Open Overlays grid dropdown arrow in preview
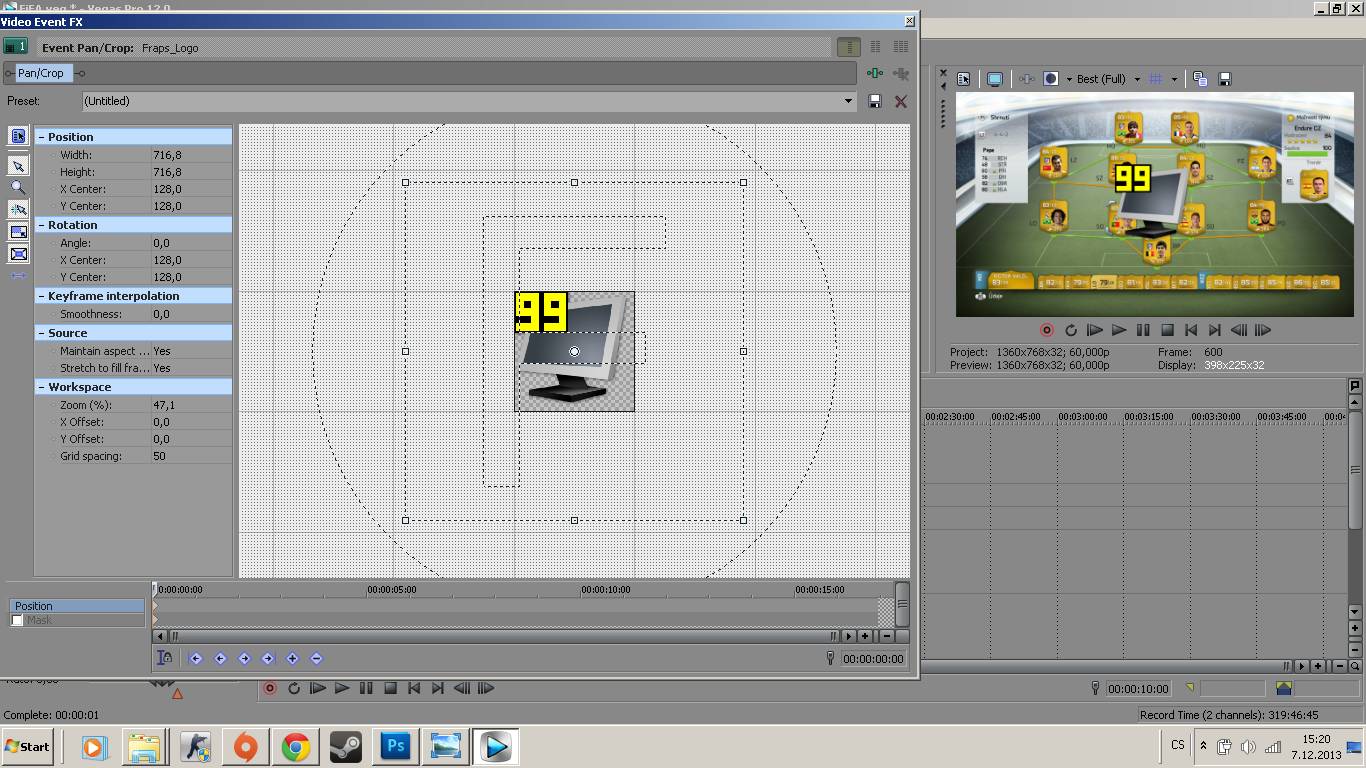Screen dimensions: 1366x768 1173,79
